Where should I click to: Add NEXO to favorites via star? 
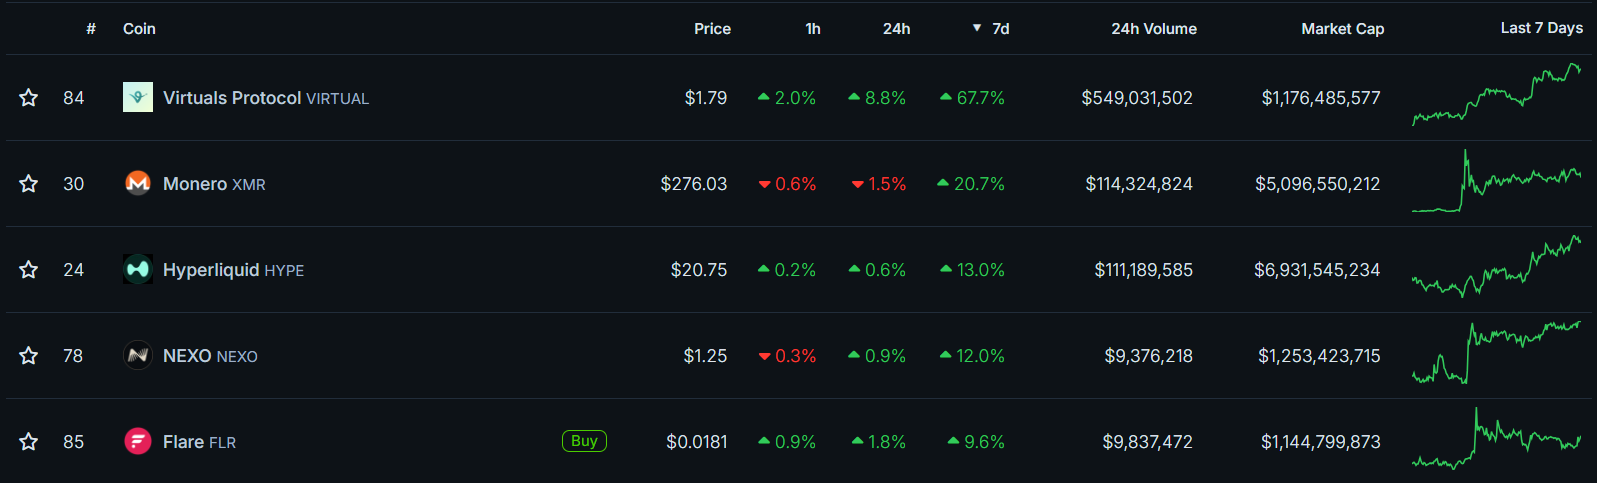[29, 355]
